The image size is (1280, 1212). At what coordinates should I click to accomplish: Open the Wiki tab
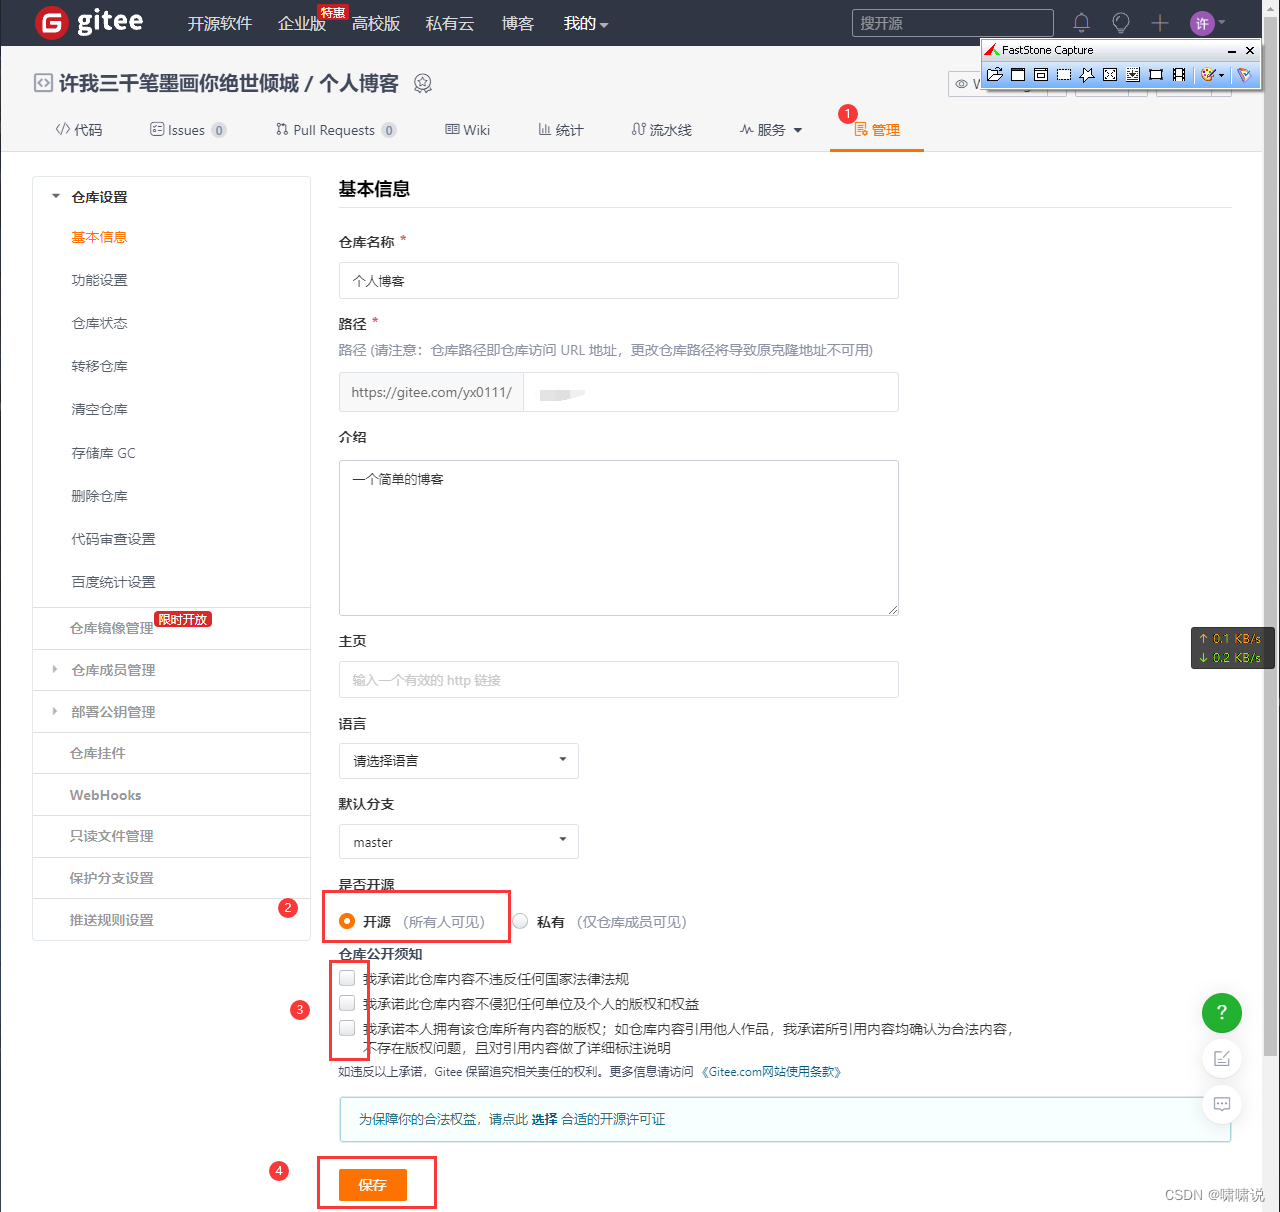tap(468, 130)
